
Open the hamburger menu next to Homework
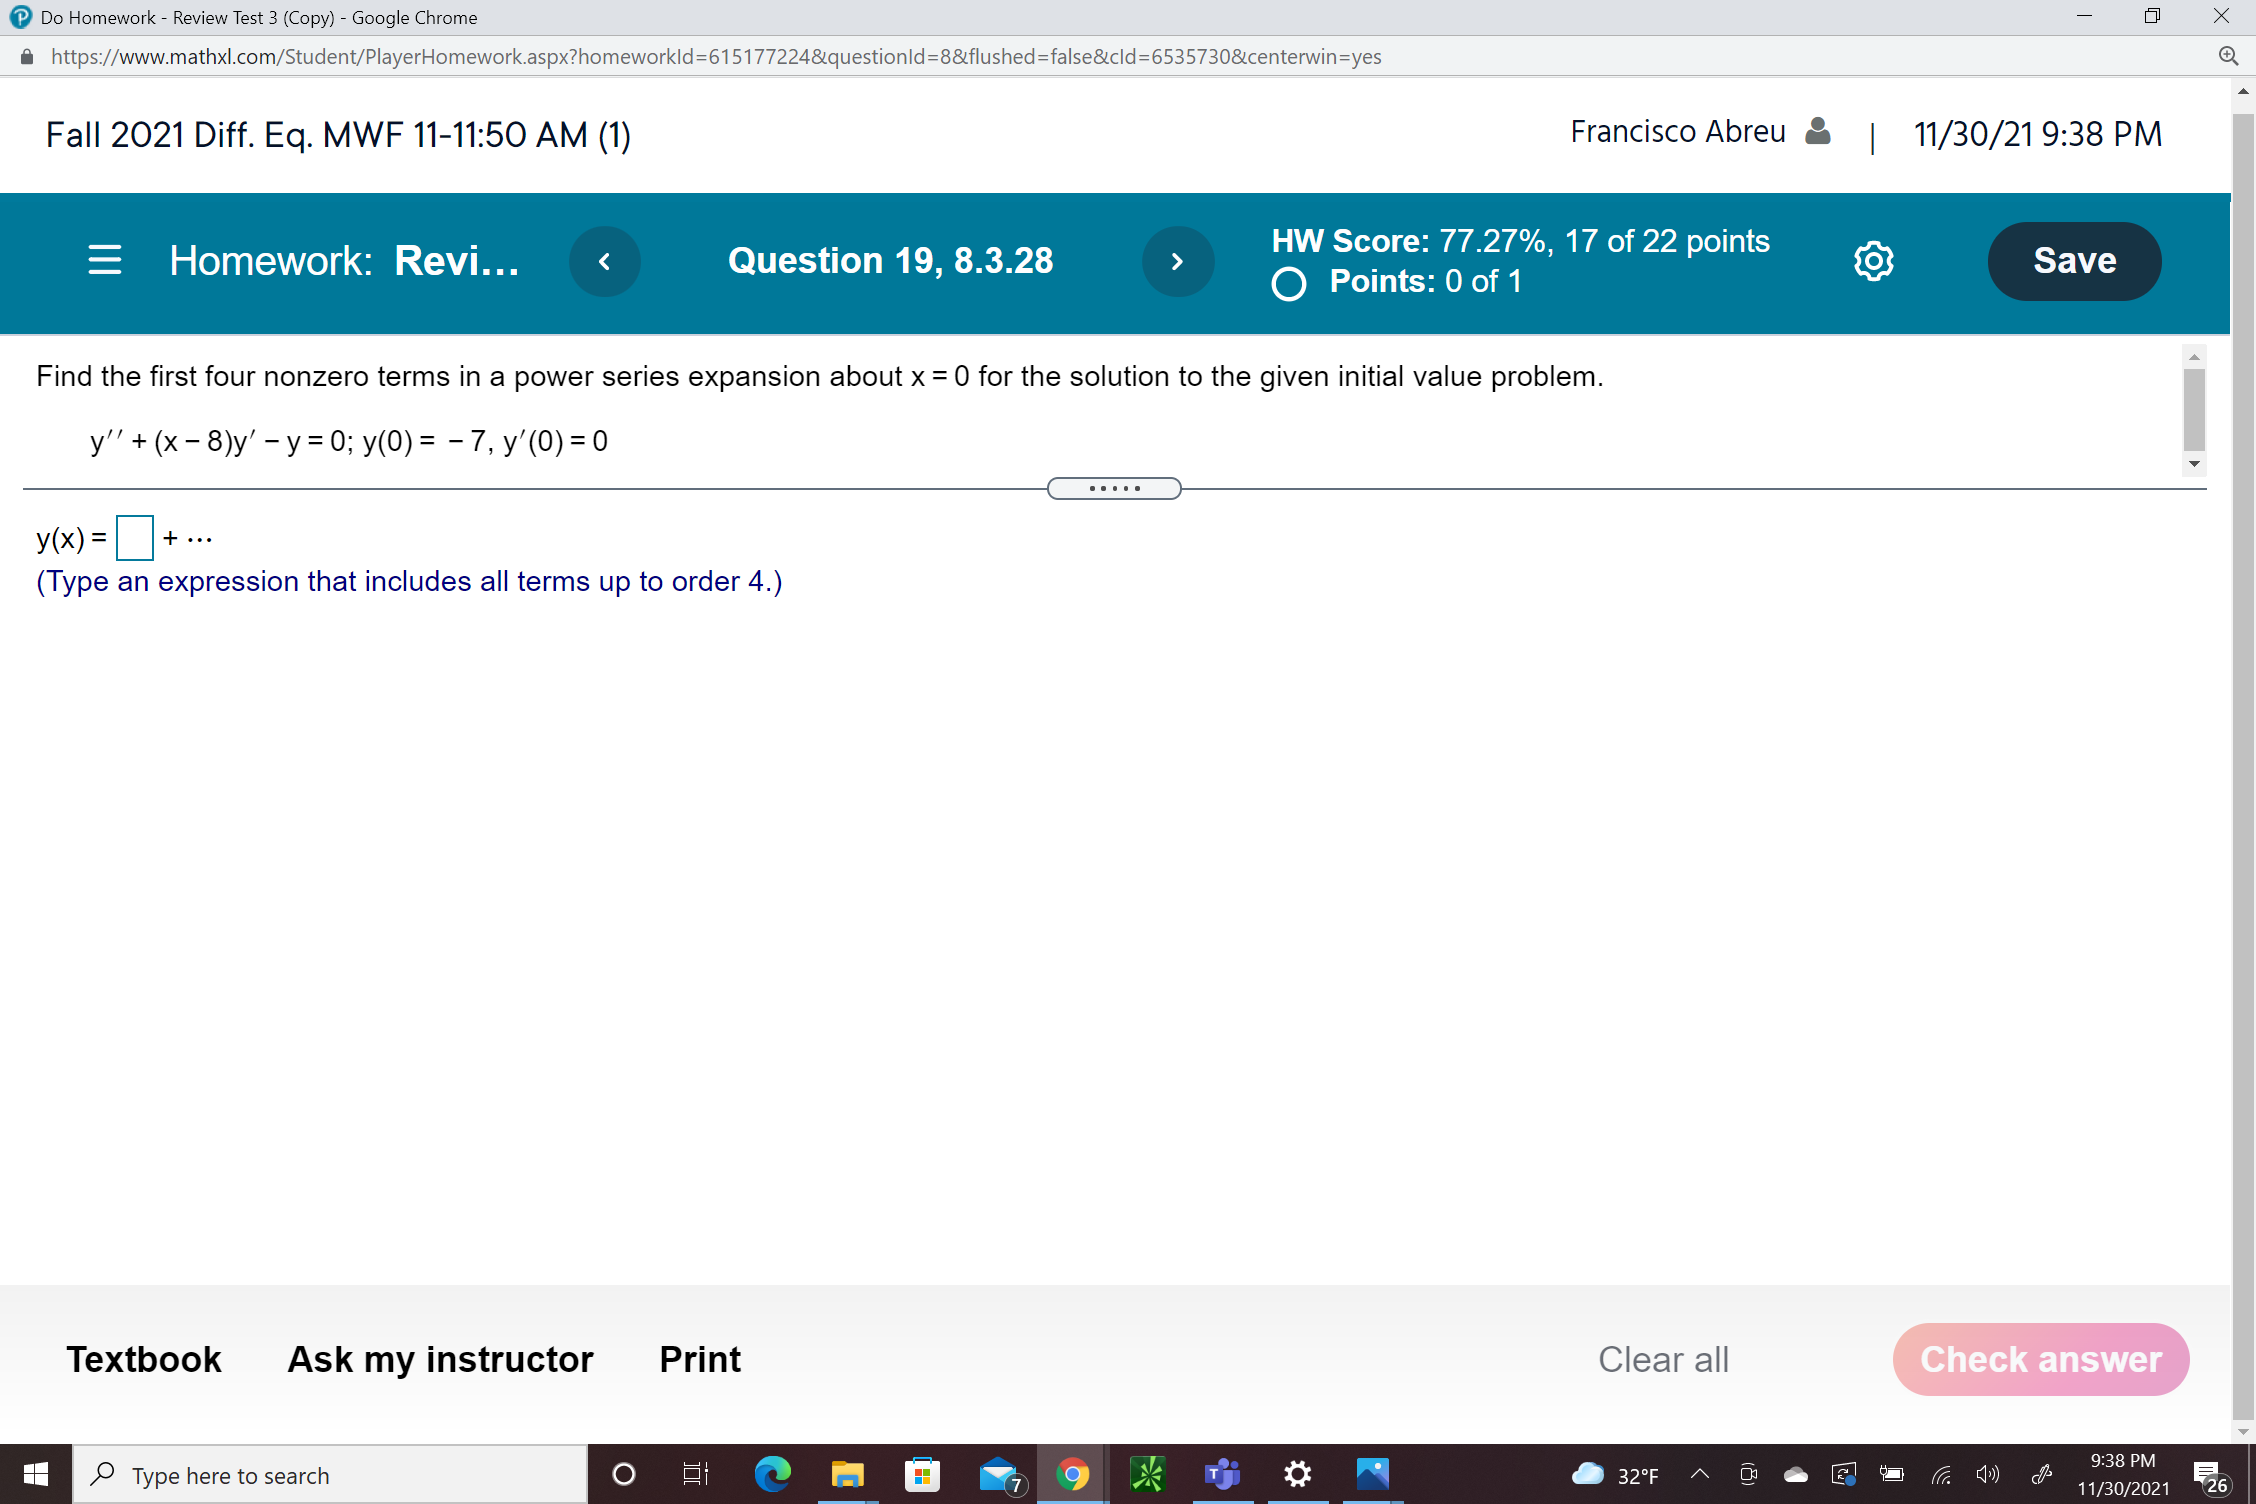point(104,260)
